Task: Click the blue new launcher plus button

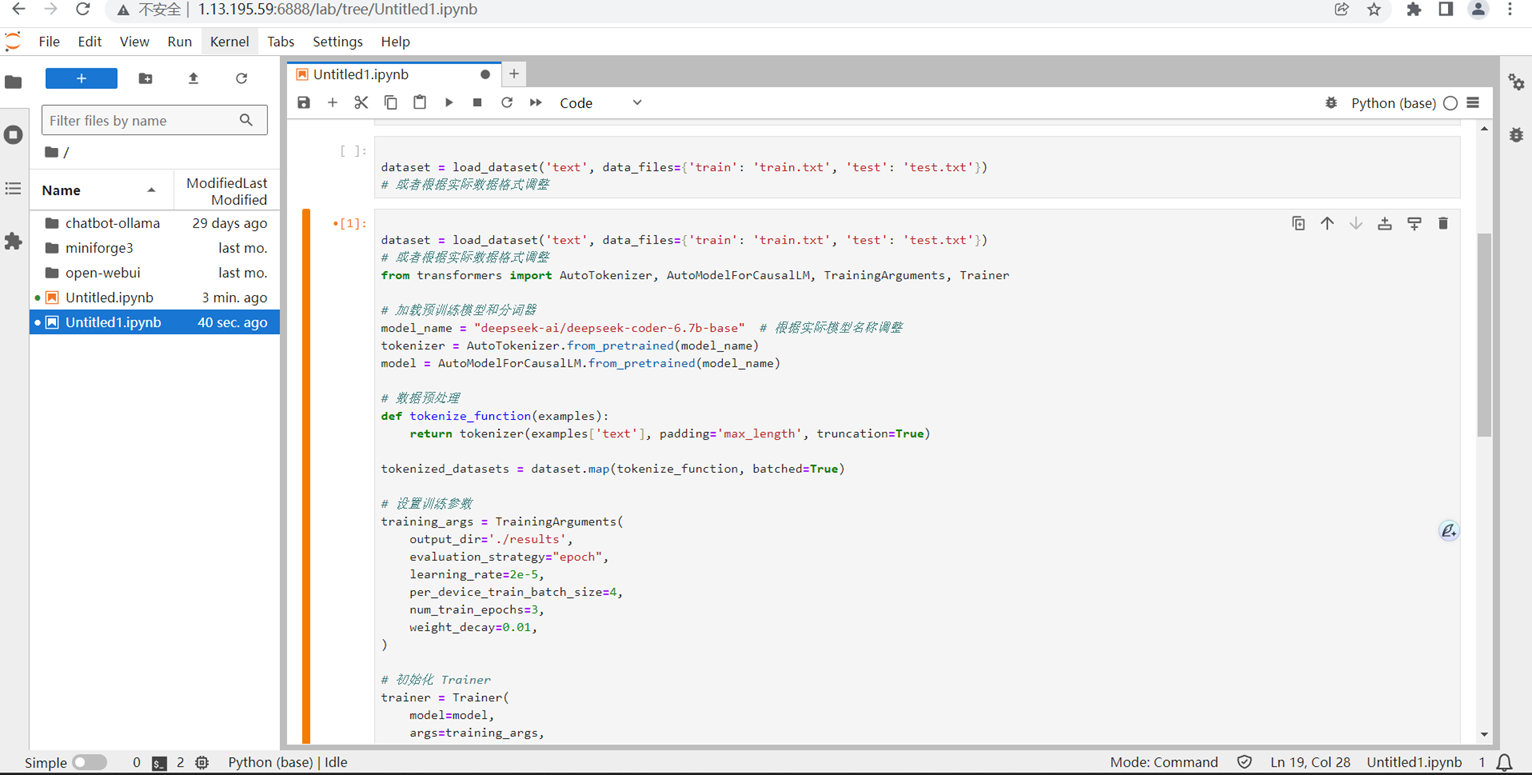Action: point(81,78)
